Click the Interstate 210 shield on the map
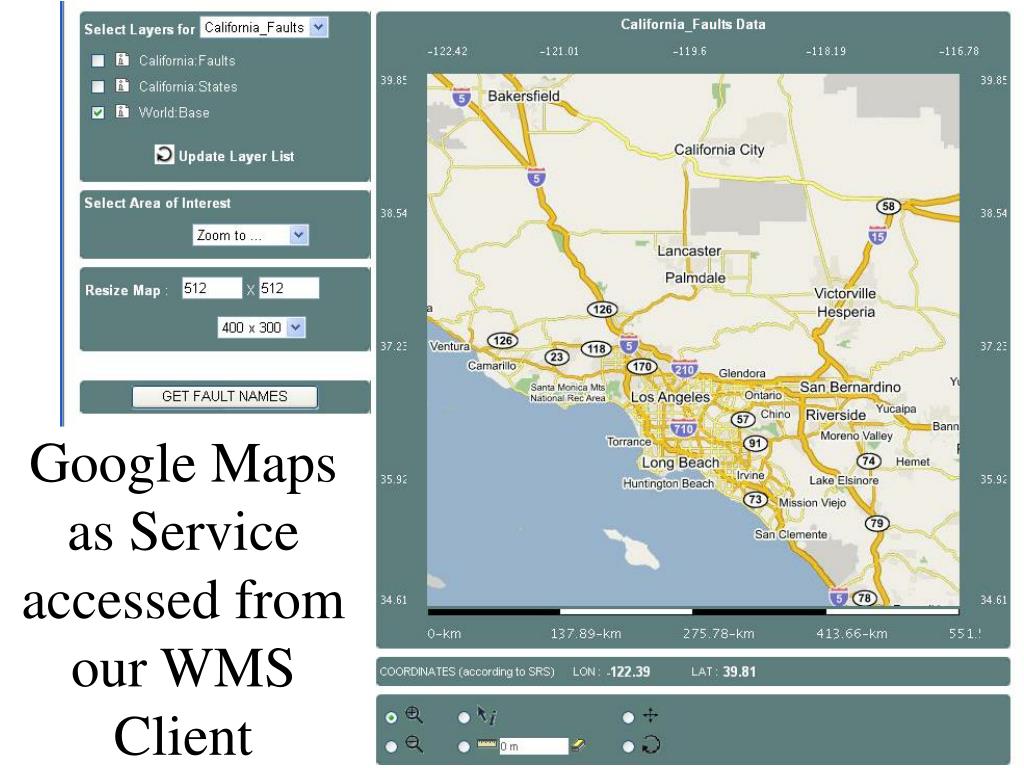 click(x=684, y=369)
